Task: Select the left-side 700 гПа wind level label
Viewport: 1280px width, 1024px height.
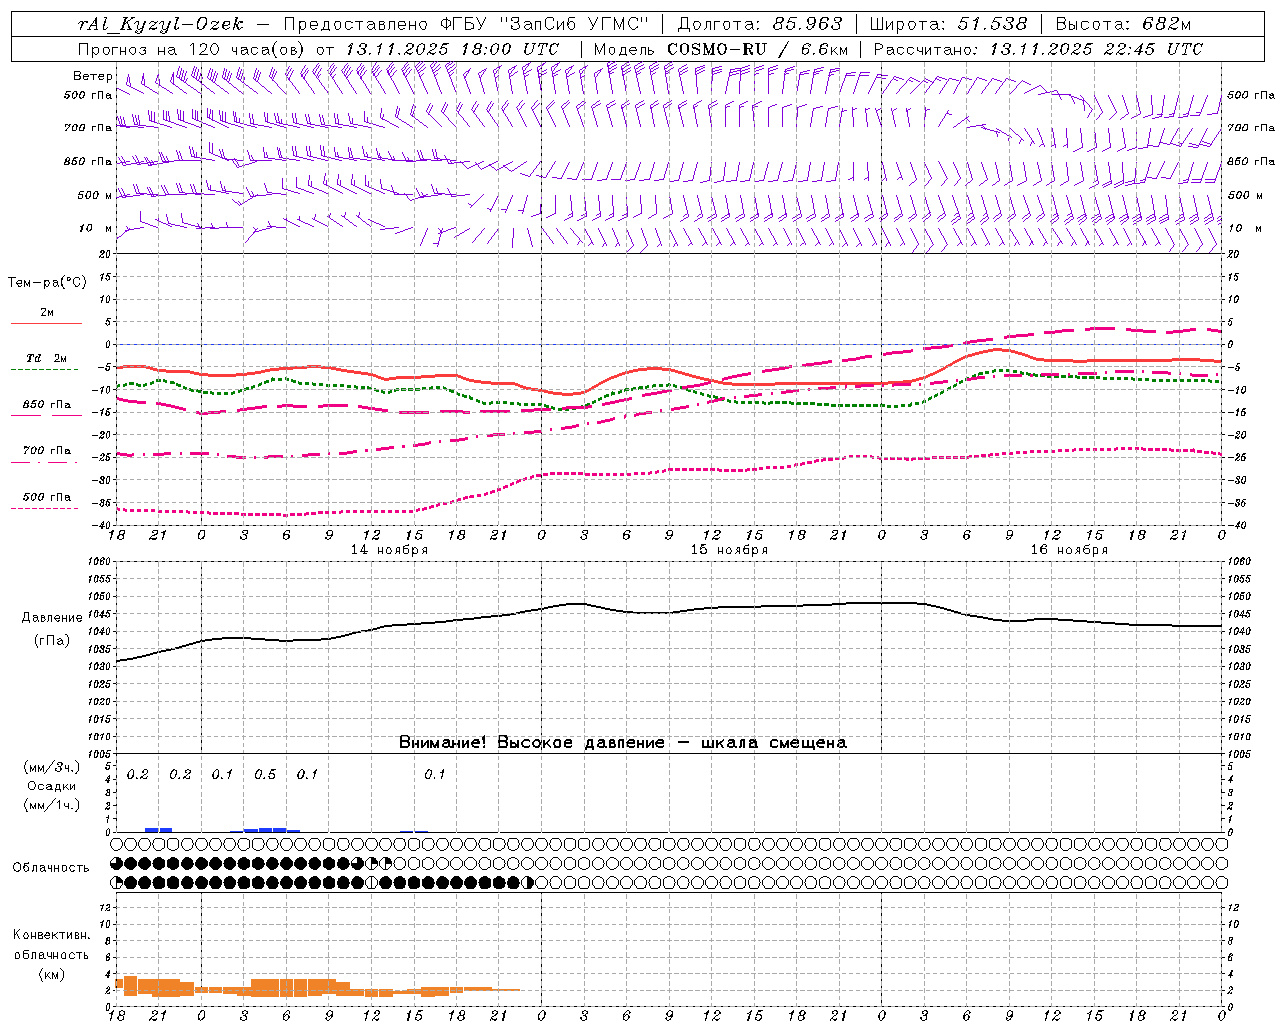Action: tap(88, 128)
